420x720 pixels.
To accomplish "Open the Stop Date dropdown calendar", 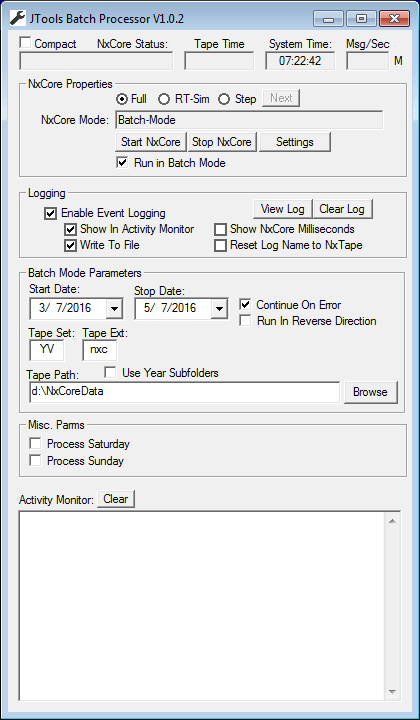I will (219, 309).
